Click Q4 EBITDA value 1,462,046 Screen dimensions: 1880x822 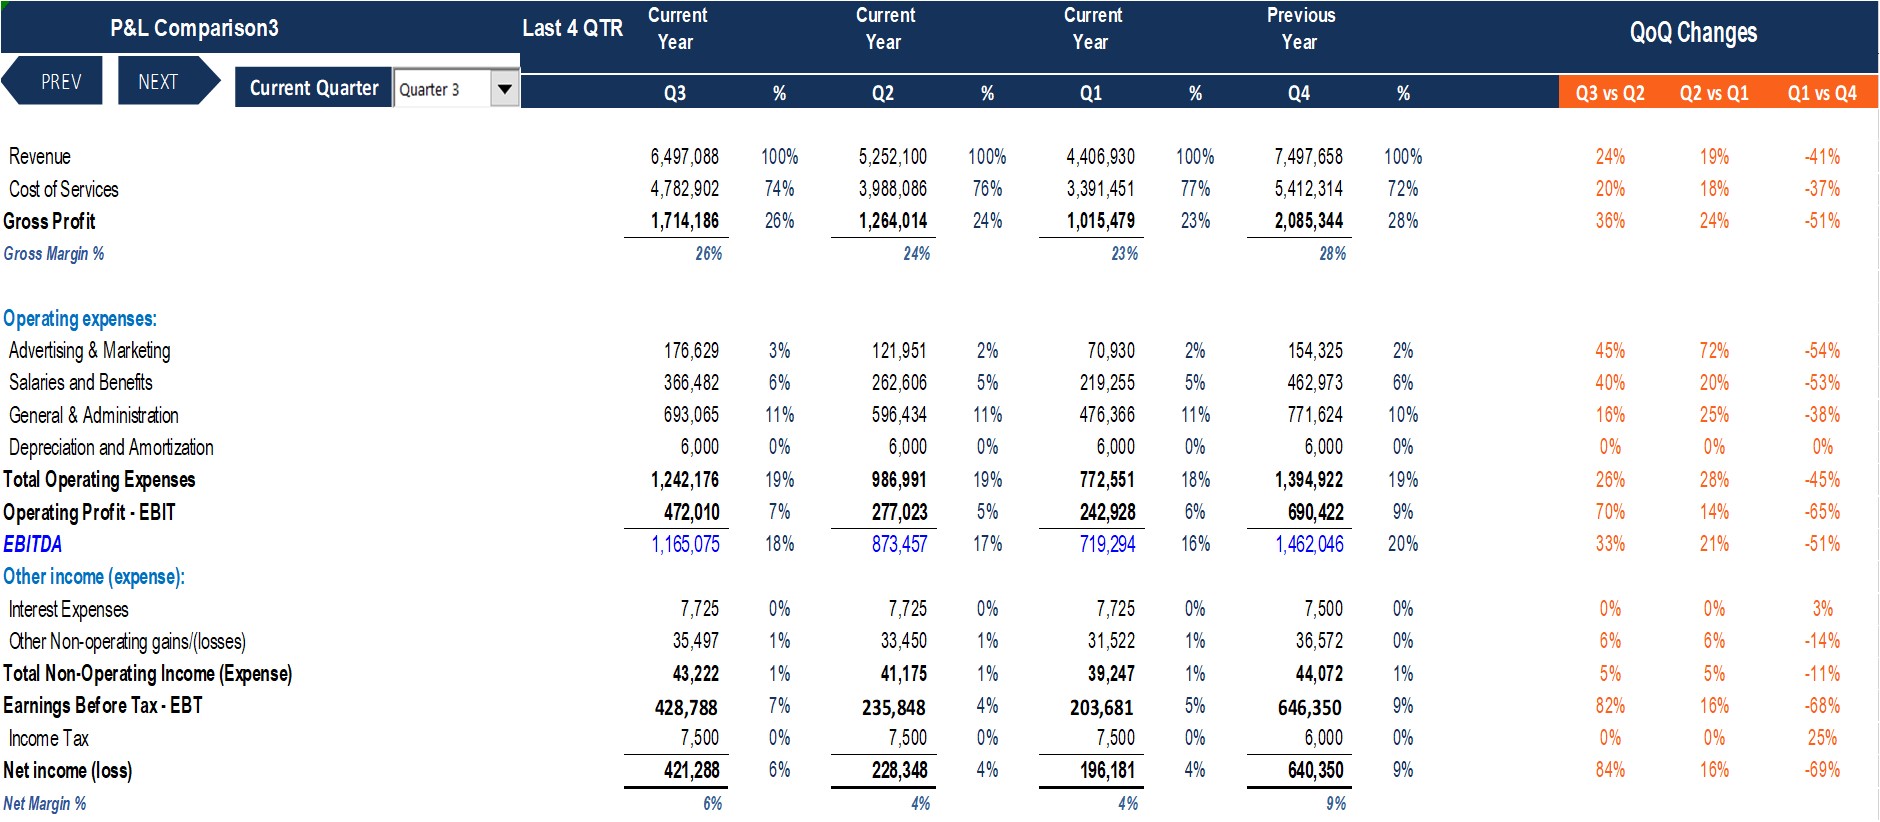click(x=1309, y=544)
